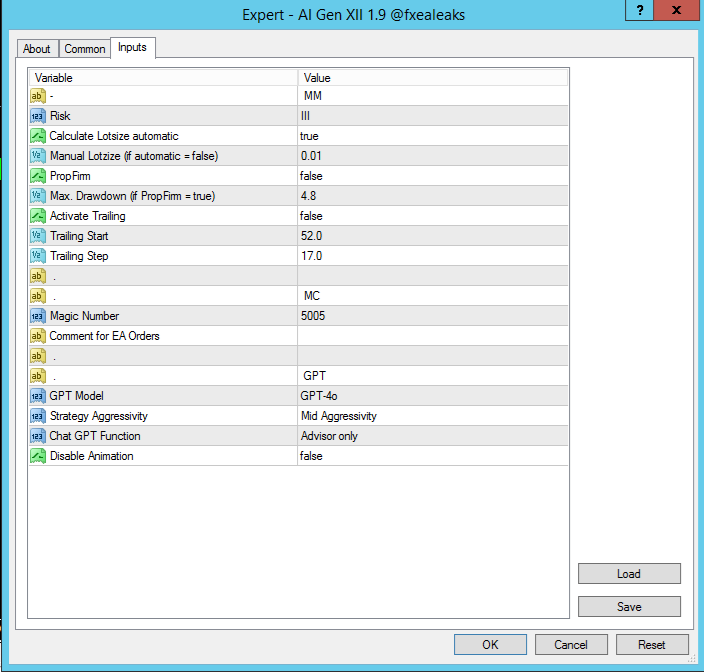
Task: Click the empty Comment for EA Orders value
Action: coord(433,336)
